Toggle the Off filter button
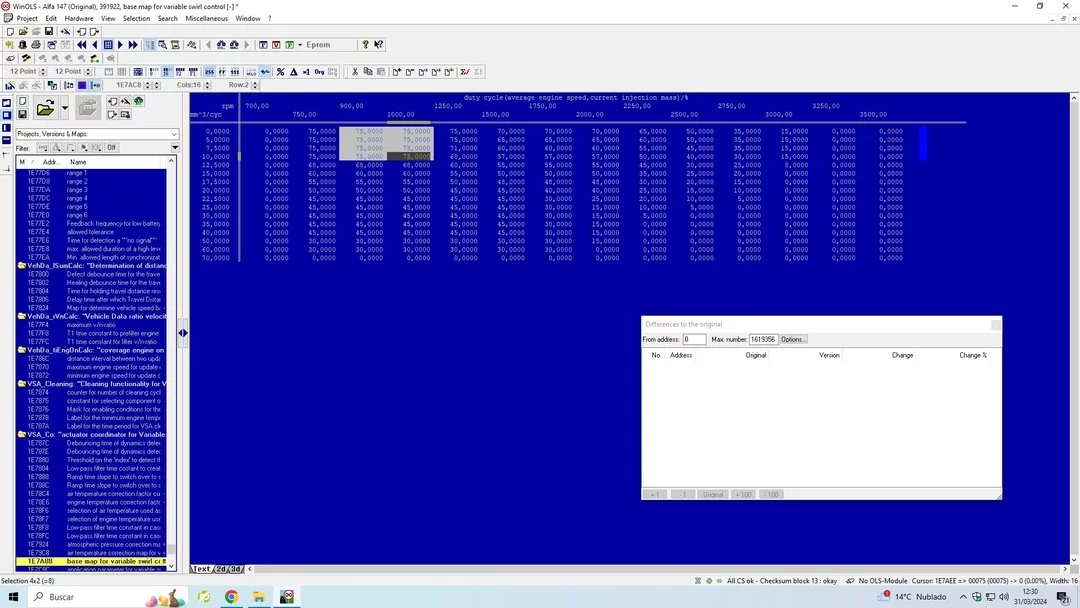This screenshot has height=608, width=1080. coord(112,147)
